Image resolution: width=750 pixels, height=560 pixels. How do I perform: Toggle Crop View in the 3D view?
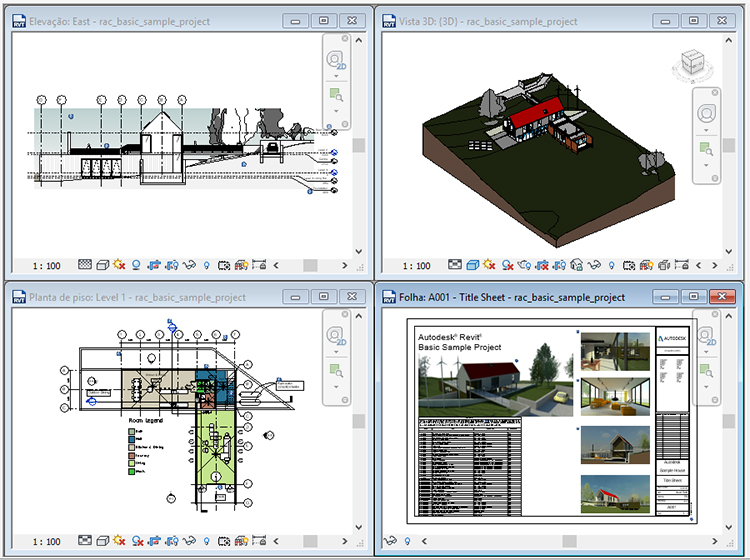[x=542, y=265]
